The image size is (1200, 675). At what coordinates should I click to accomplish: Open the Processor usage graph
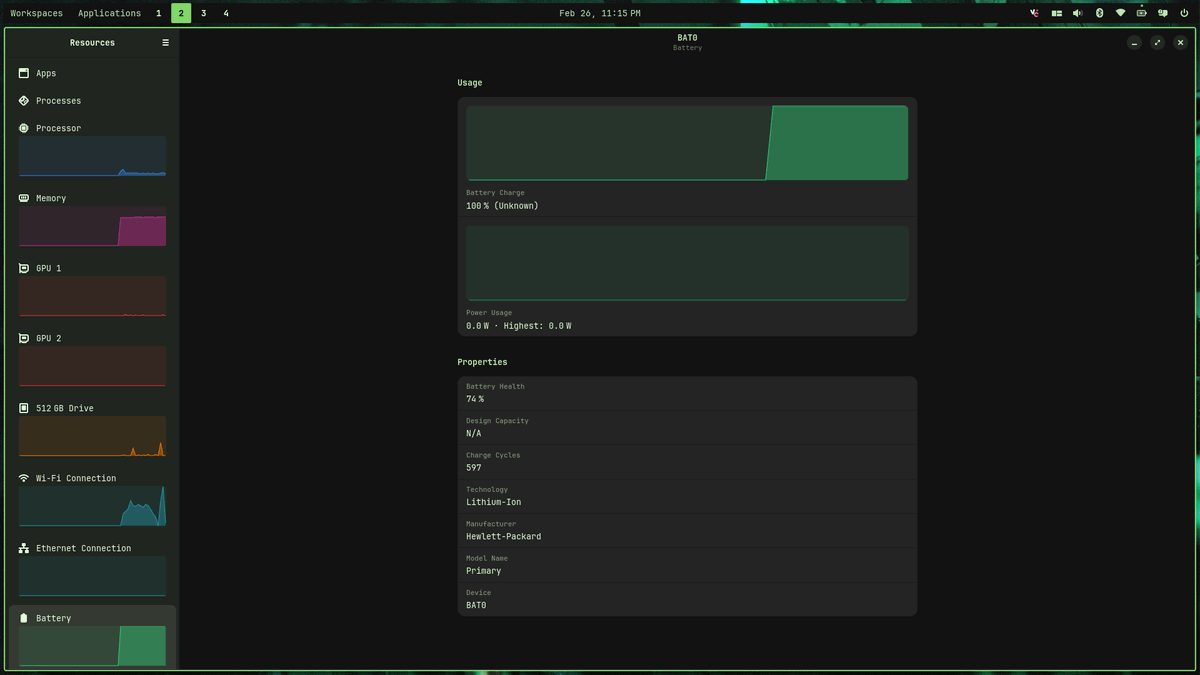pos(92,156)
